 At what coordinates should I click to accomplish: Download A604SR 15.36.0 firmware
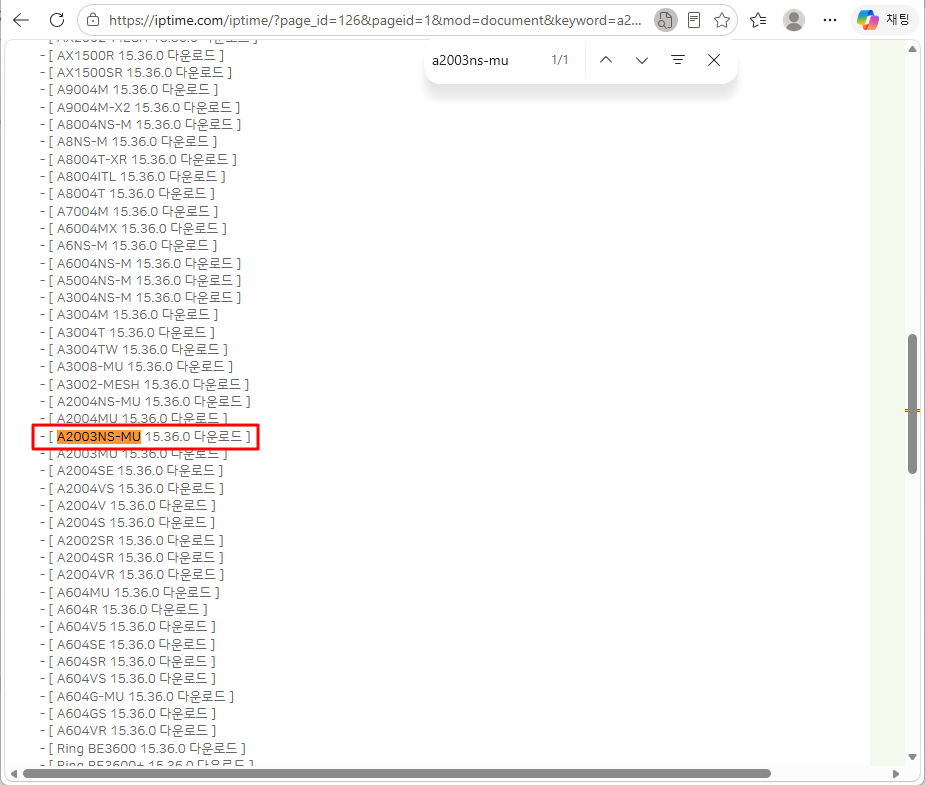pyautogui.click(x=132, y=662)
